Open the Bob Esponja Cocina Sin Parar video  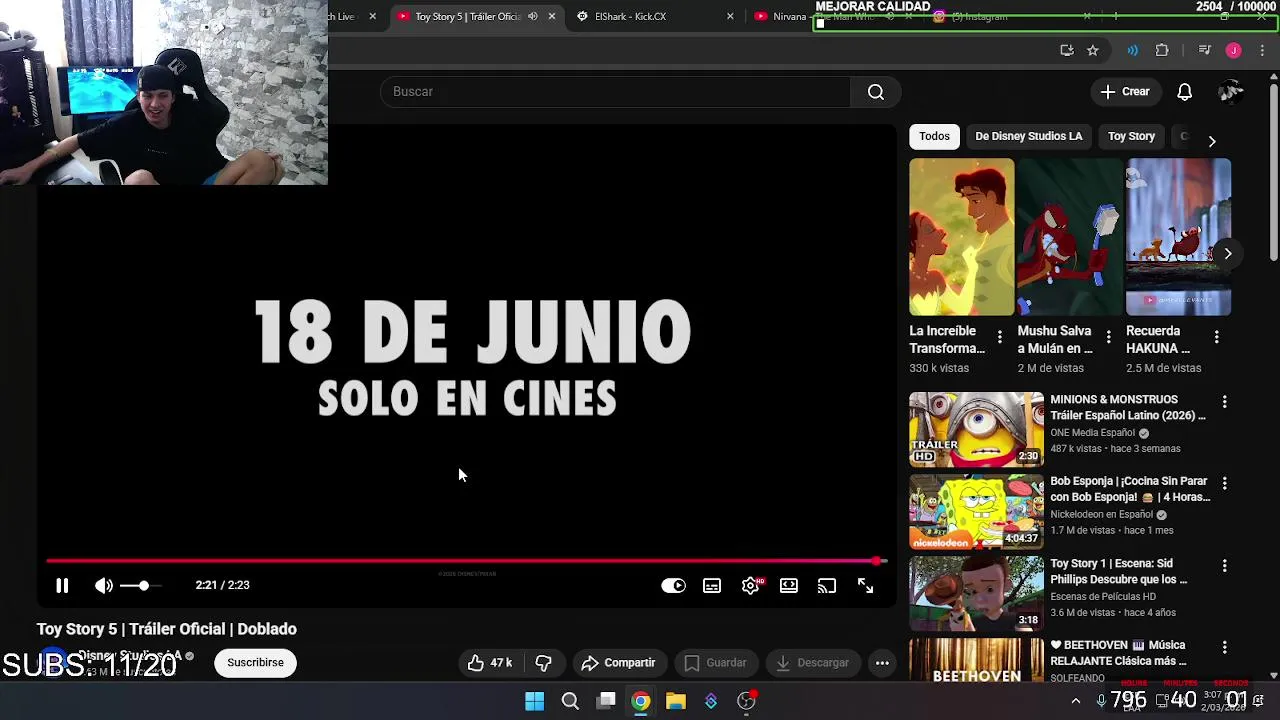(x=976, y=512)
